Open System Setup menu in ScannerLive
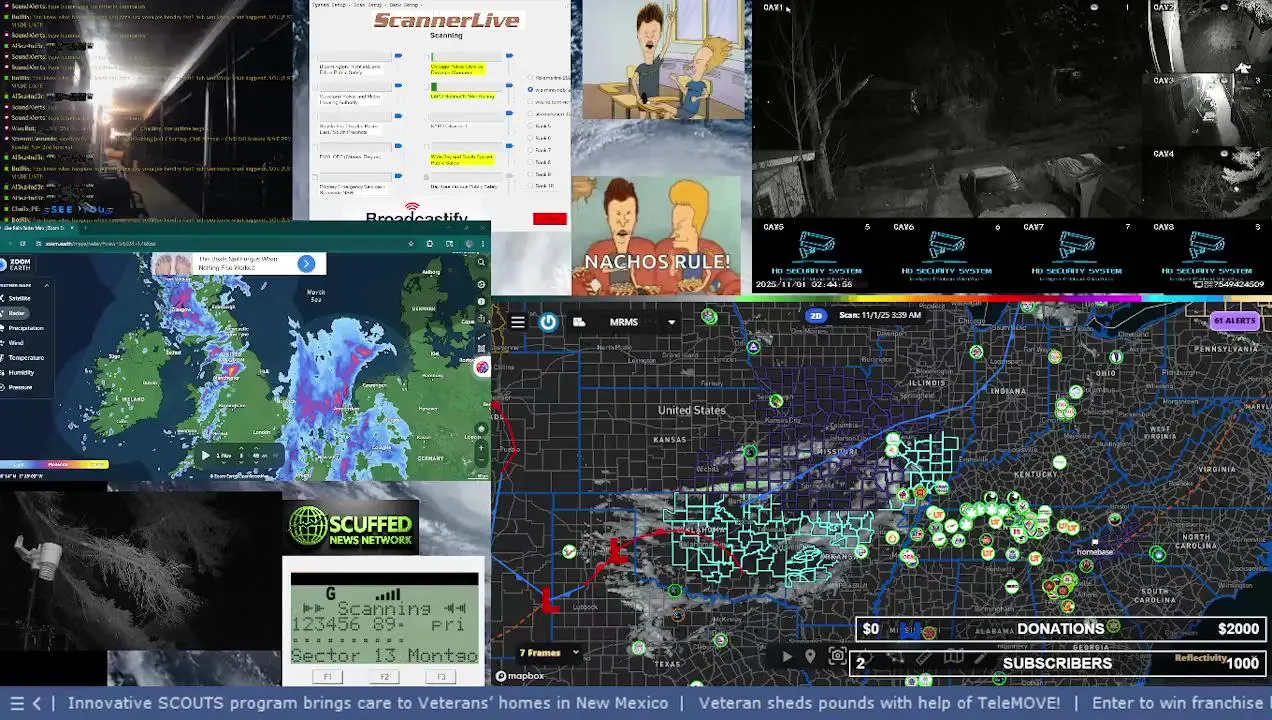Image resolution: width=1272 pixels, height=720 pixels. coord(329,5)
